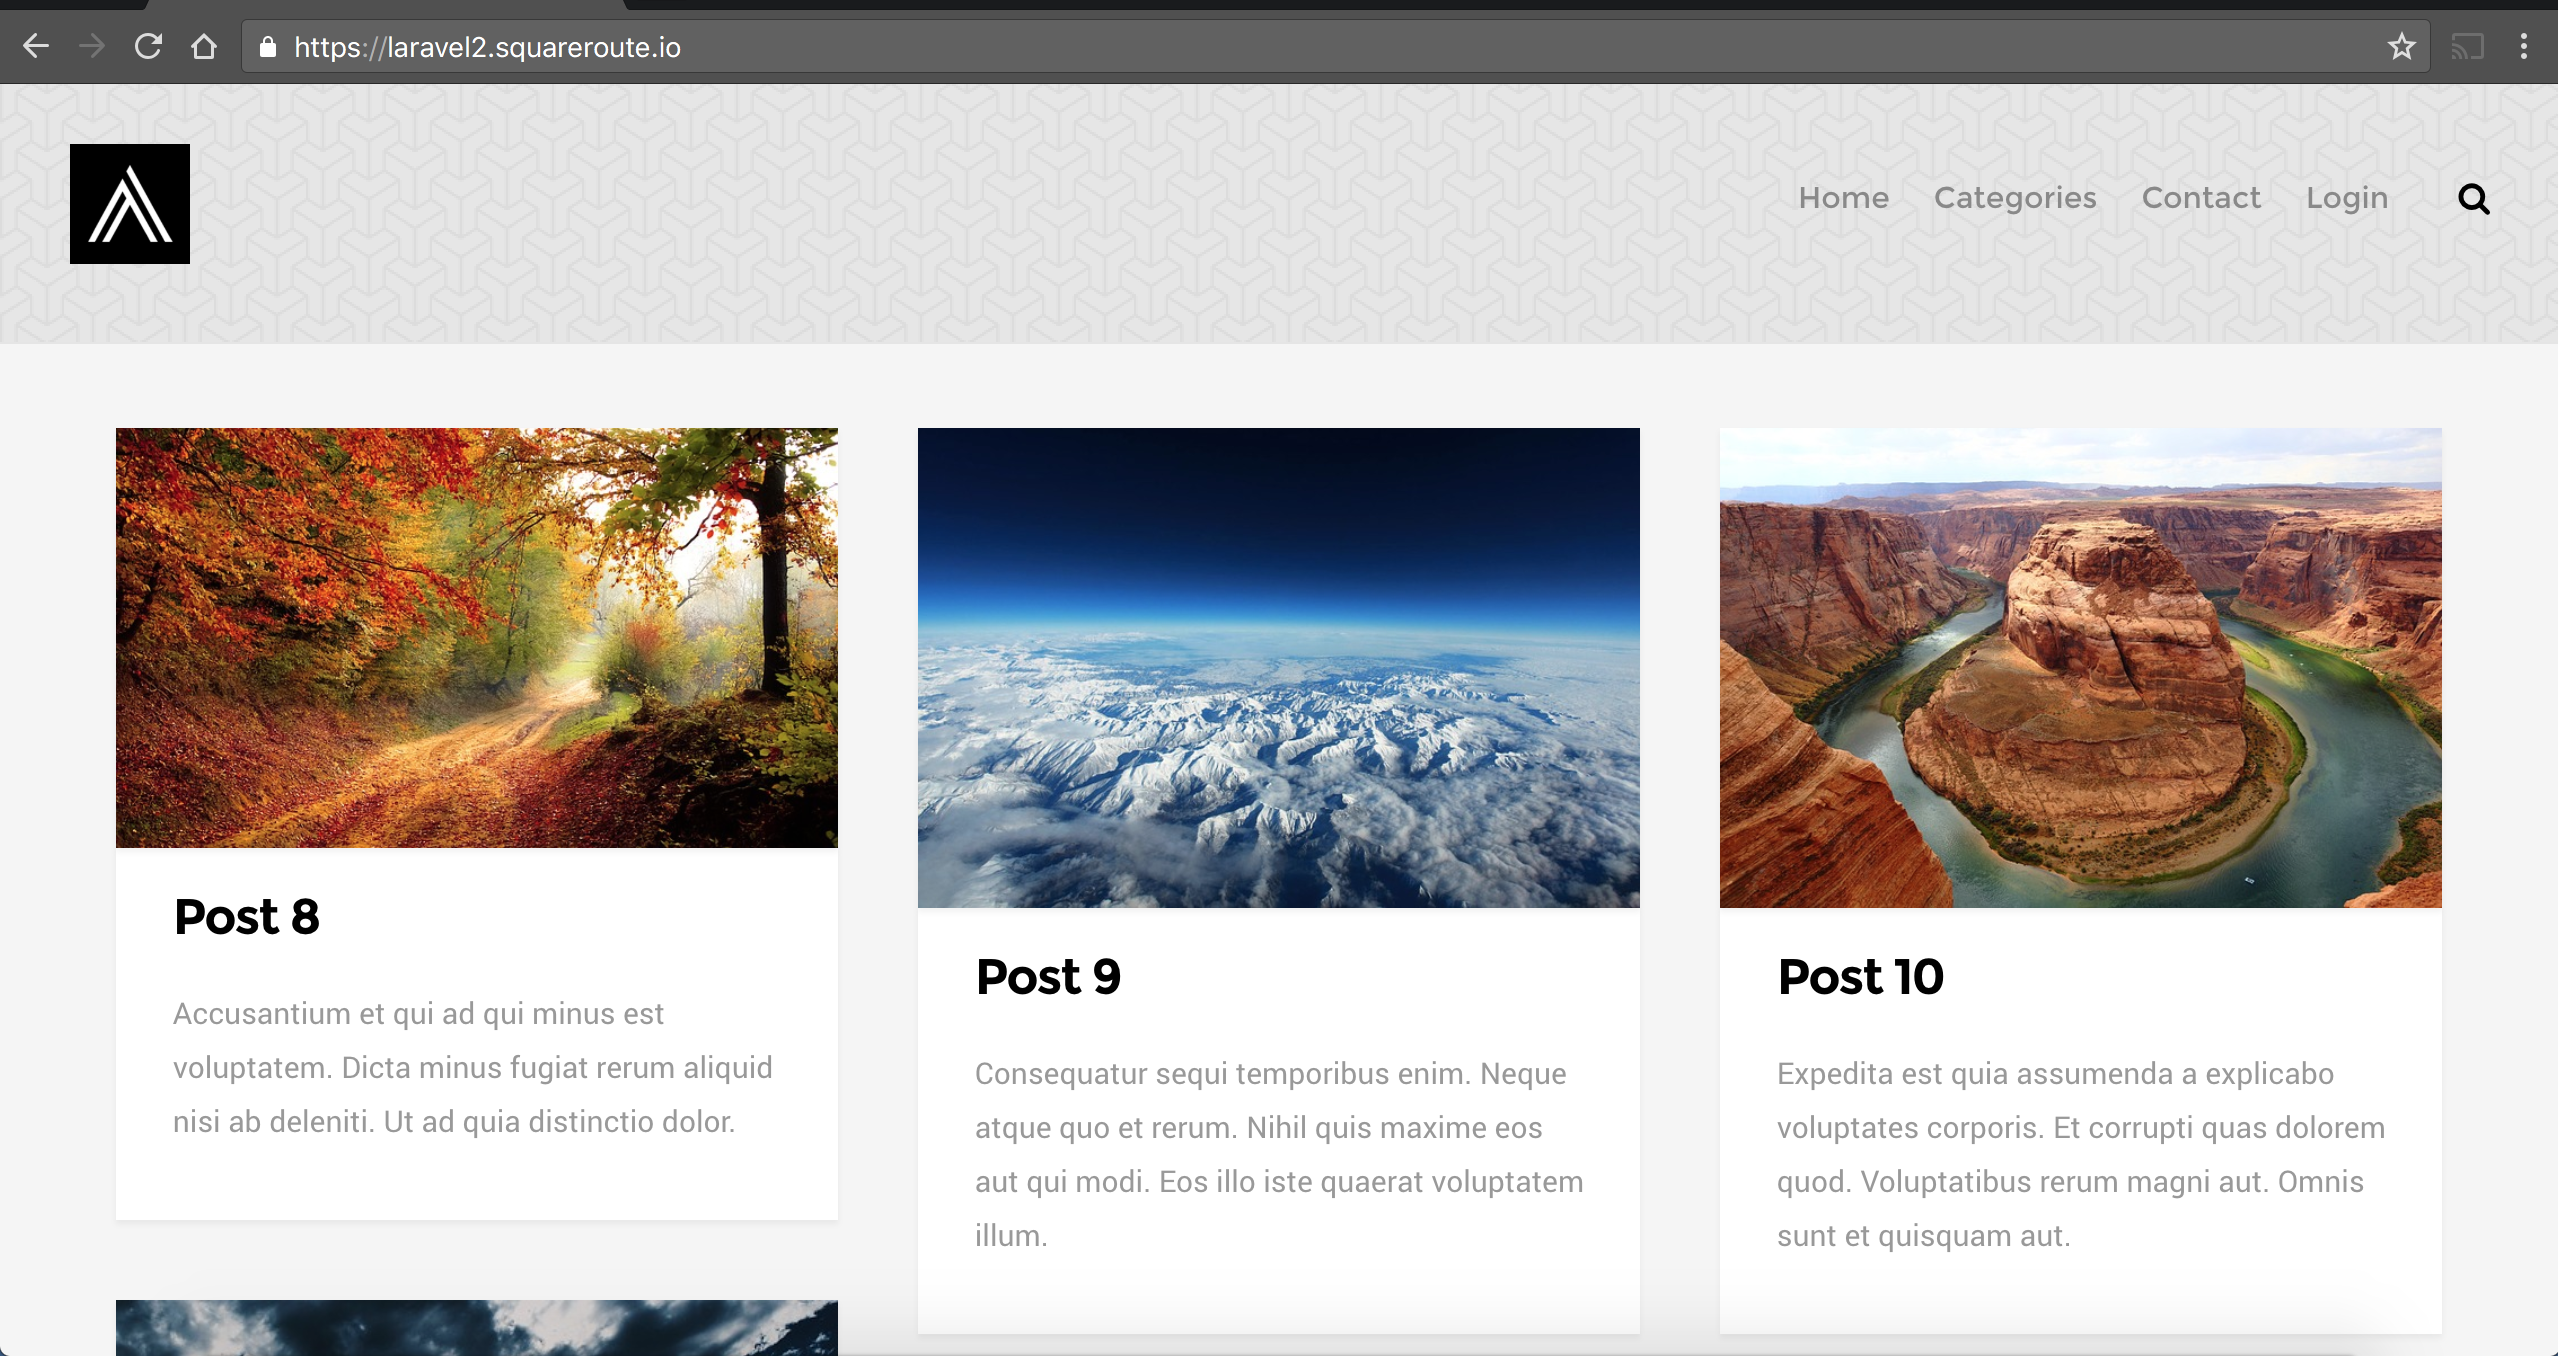This screenshot has width=2558, height=1356.
Task: Open the browser three-dot menu
Action: 2524,46
